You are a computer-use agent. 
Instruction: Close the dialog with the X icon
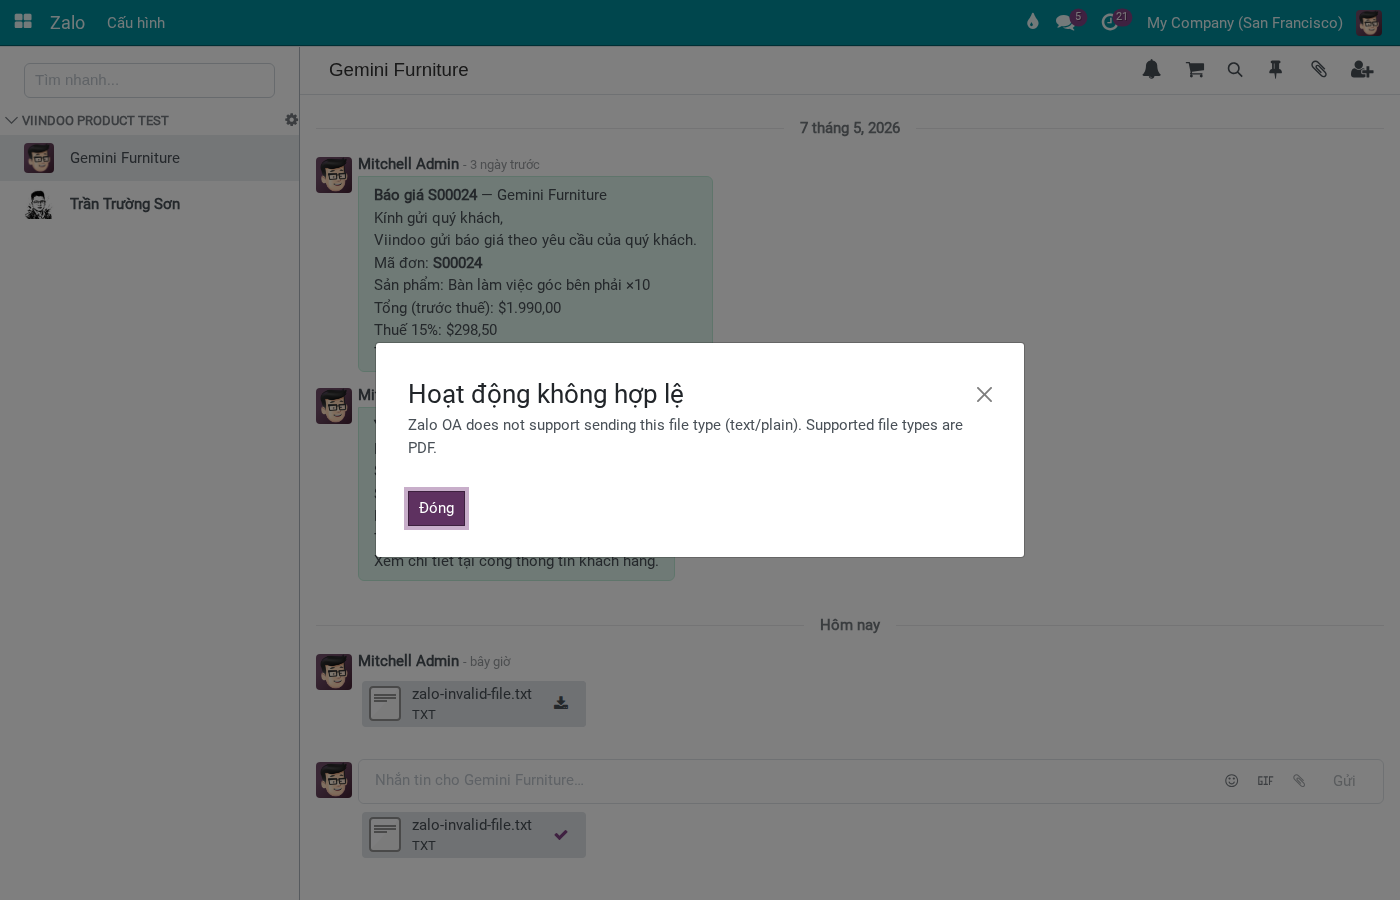984,395
